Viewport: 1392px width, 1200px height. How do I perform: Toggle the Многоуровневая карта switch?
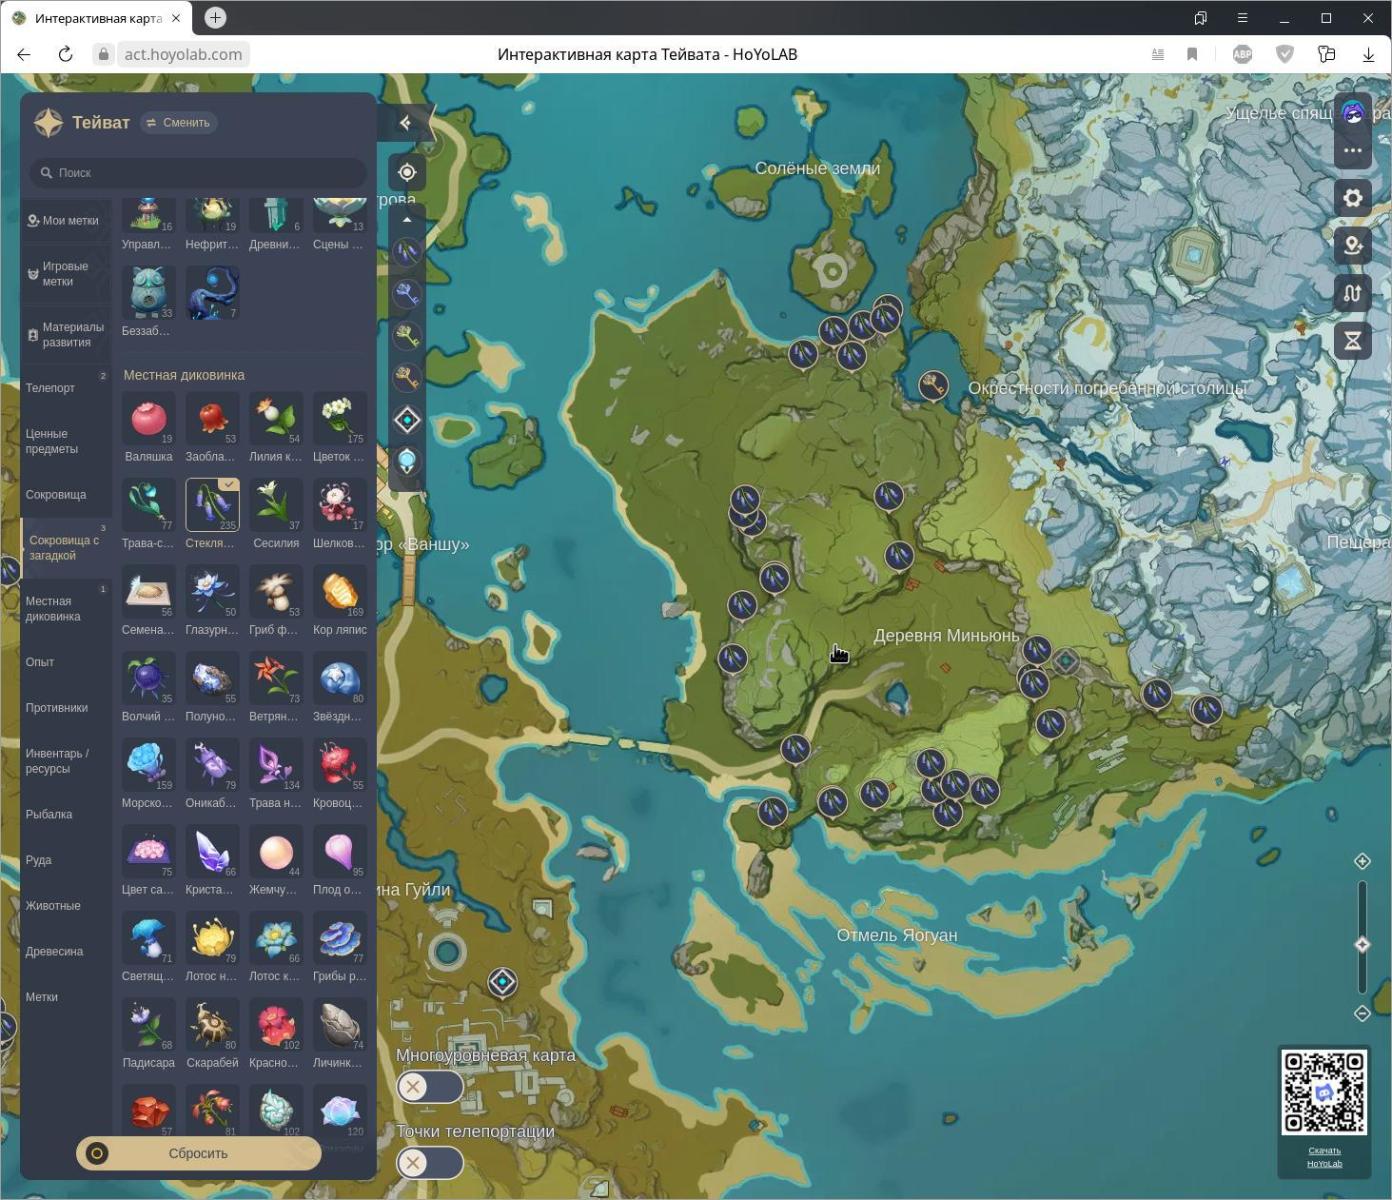point(430,1086)
